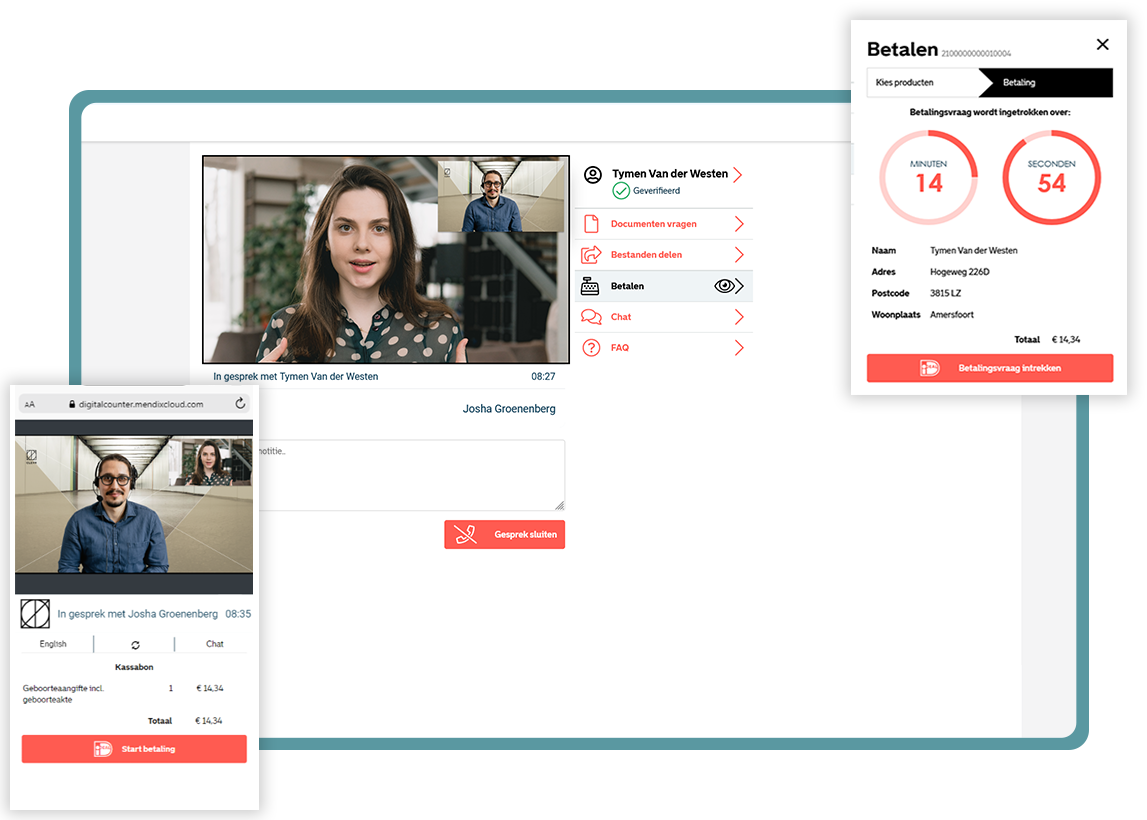1147x820 pixels.
Task: Click into the notes text area
Action: point(410,475)
